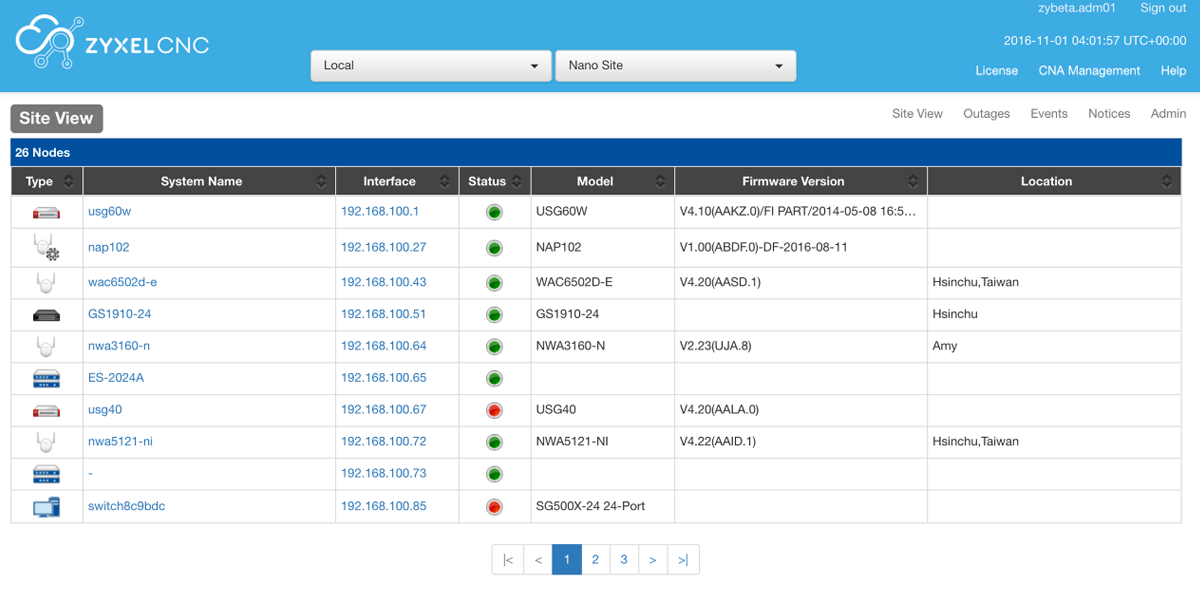Open the Admin tab

[x=1168, y=114]
